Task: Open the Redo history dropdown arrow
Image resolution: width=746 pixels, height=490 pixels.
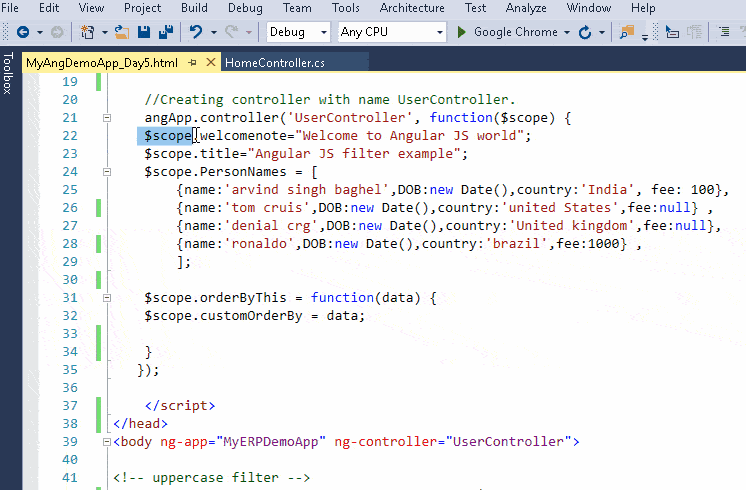Action: (x=249, y=32)
